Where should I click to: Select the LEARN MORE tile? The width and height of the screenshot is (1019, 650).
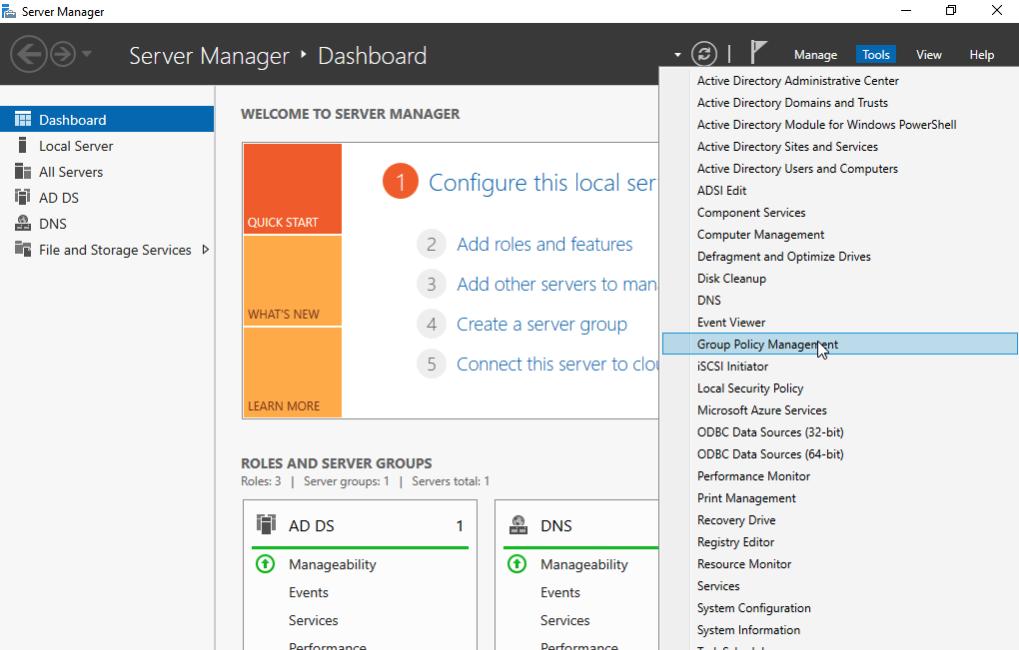[x=292, y=372]
